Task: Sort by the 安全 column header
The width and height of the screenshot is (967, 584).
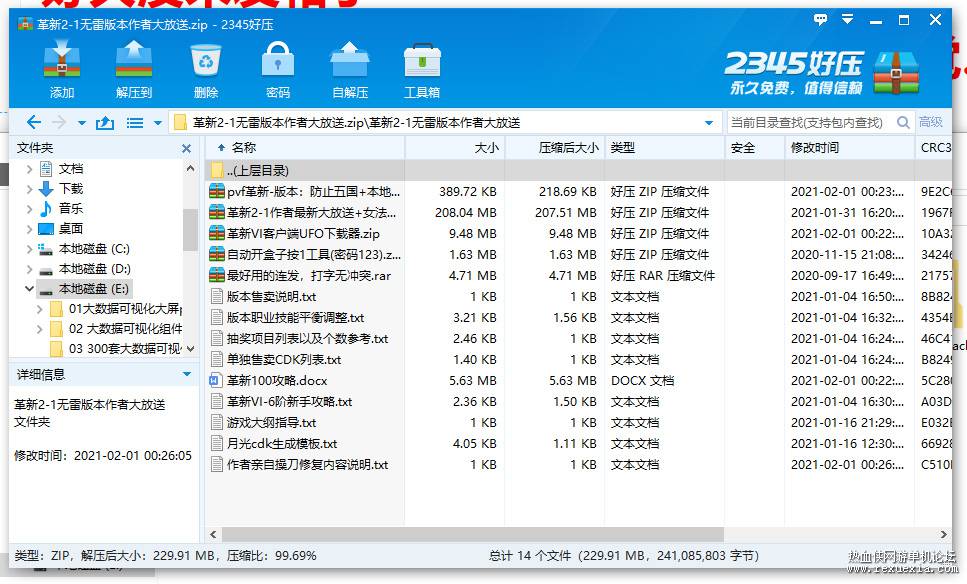Action: 755,148
